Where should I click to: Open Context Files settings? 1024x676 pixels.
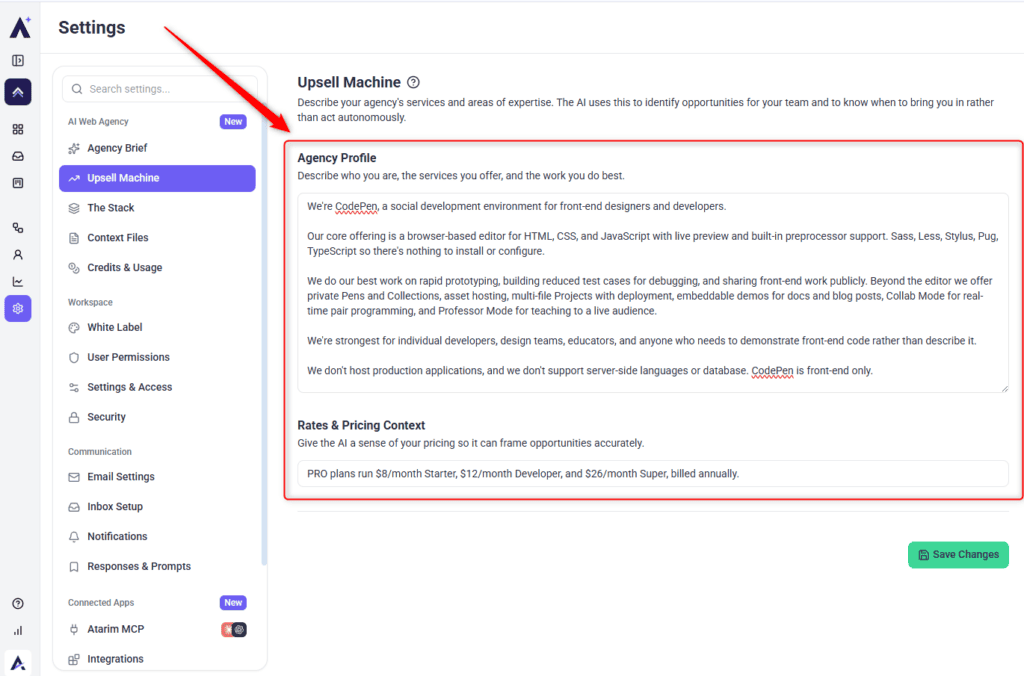coord(157,238)
